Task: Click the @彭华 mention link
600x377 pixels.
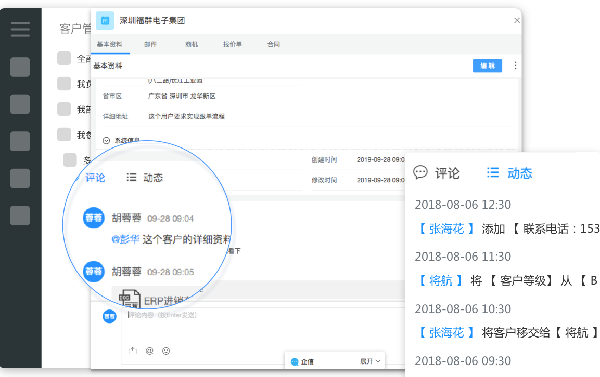Action: [125, 240]
